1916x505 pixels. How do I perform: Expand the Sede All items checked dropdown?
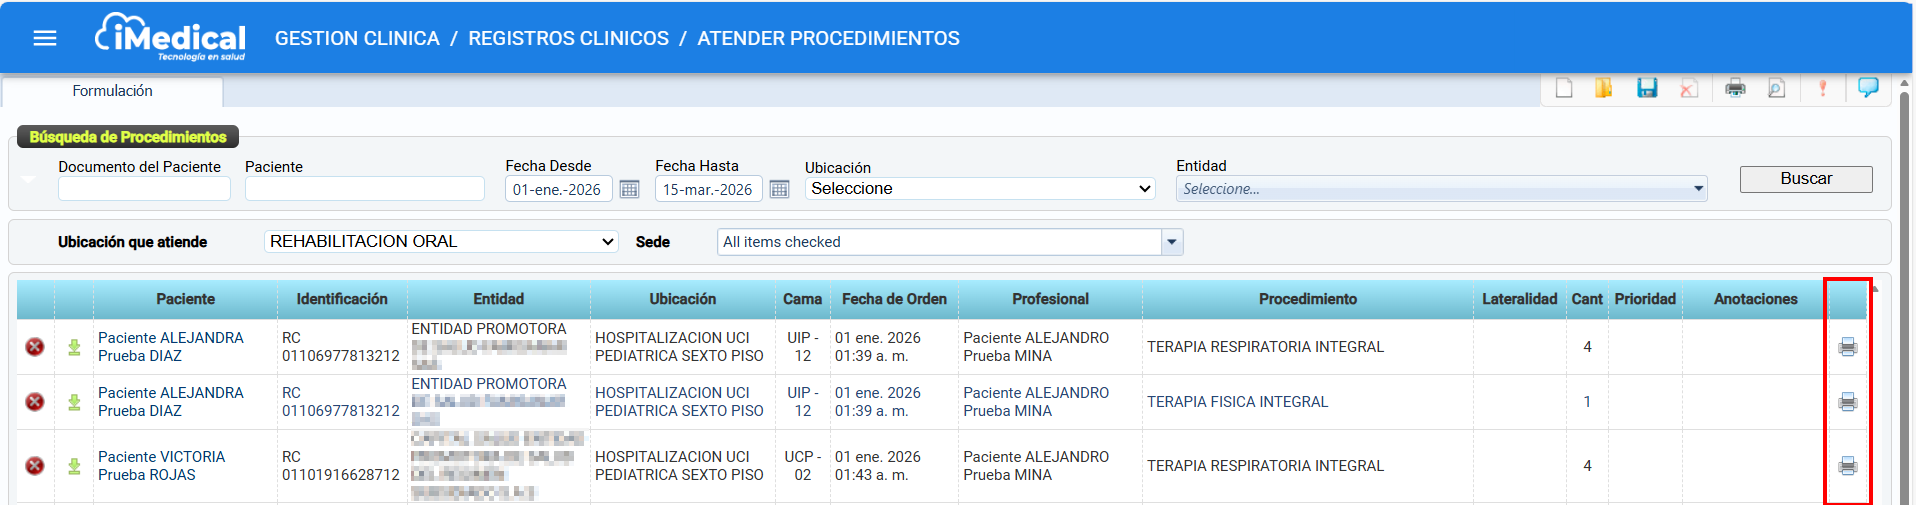[x=1172, y=242]
